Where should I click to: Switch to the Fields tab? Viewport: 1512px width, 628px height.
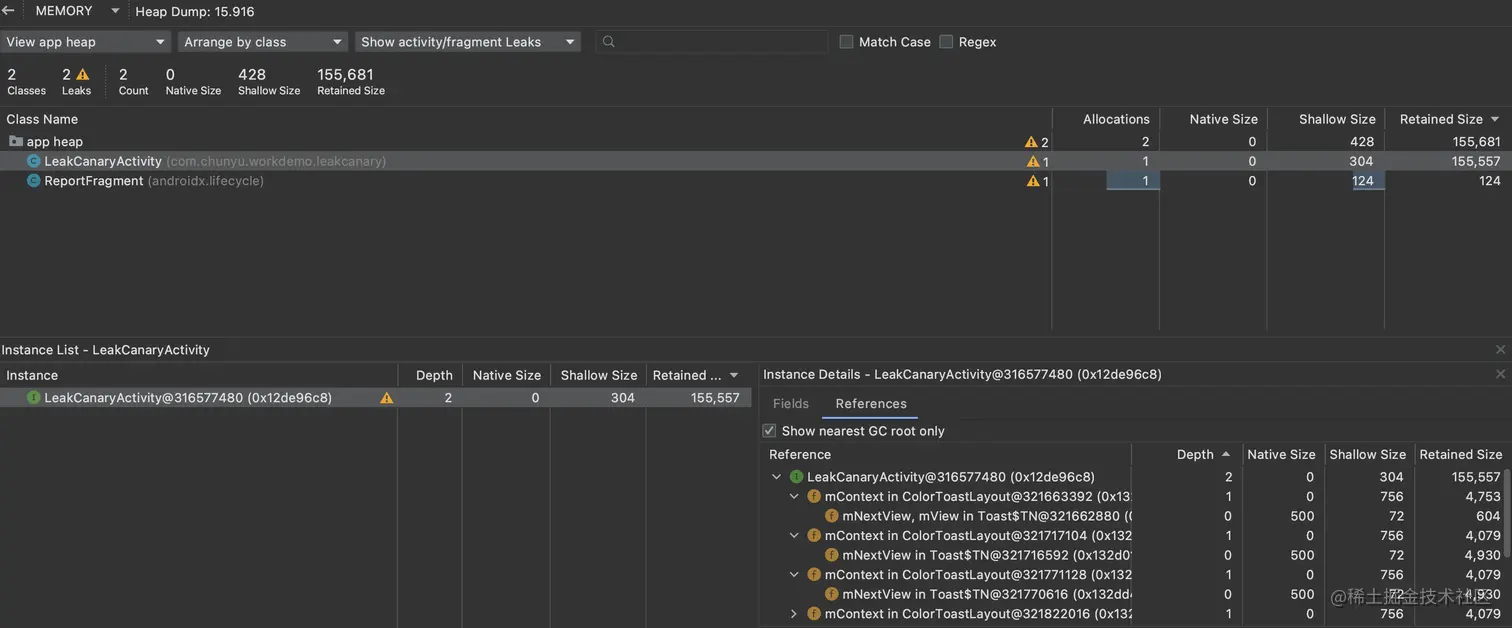point(790,404)
